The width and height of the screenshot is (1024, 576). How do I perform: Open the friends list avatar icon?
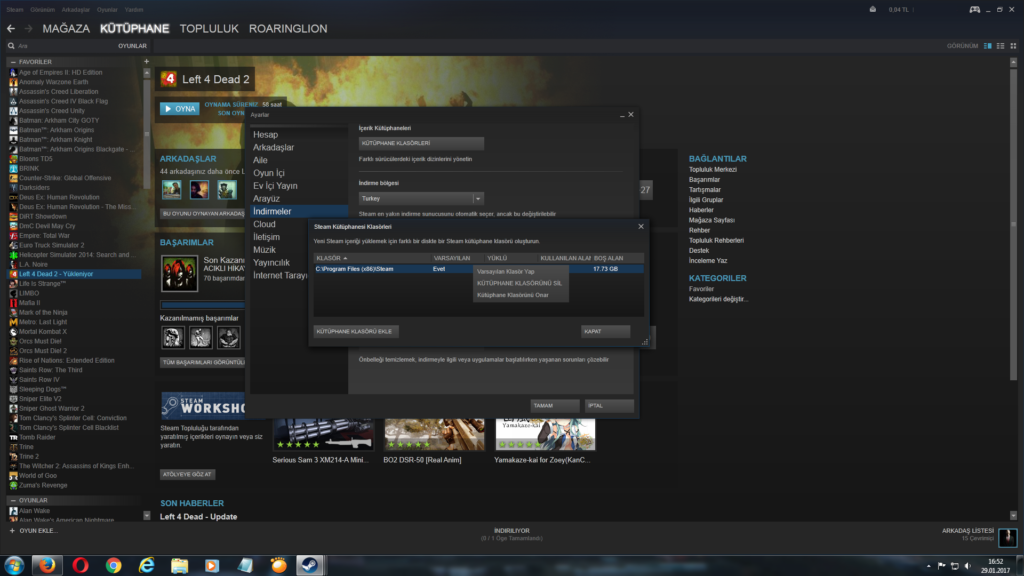coord(1008,537)
